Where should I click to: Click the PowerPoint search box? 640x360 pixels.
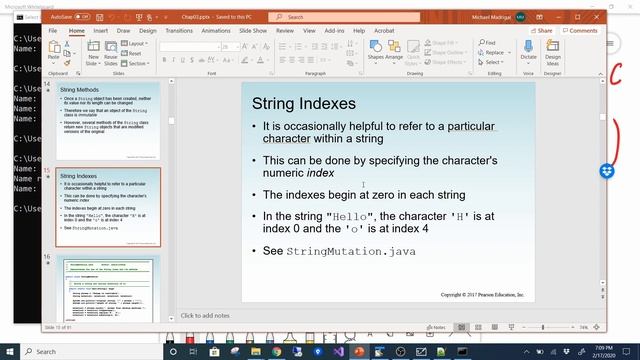[344, 17]
